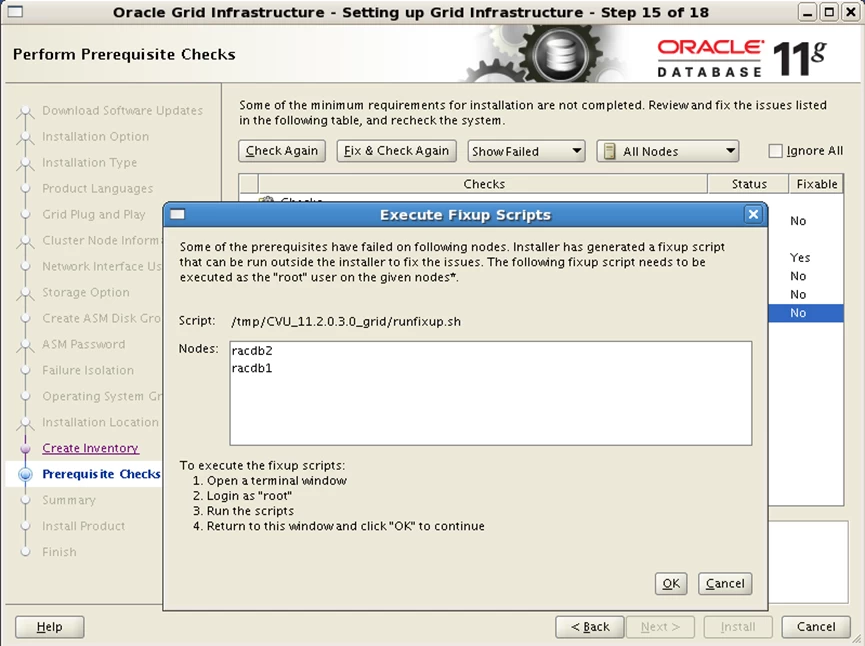Image resolution: width=865 pixels, height=646 pixels.
Task: Click the Yes value in Fixable column
Action: click(x=799, y=258)
